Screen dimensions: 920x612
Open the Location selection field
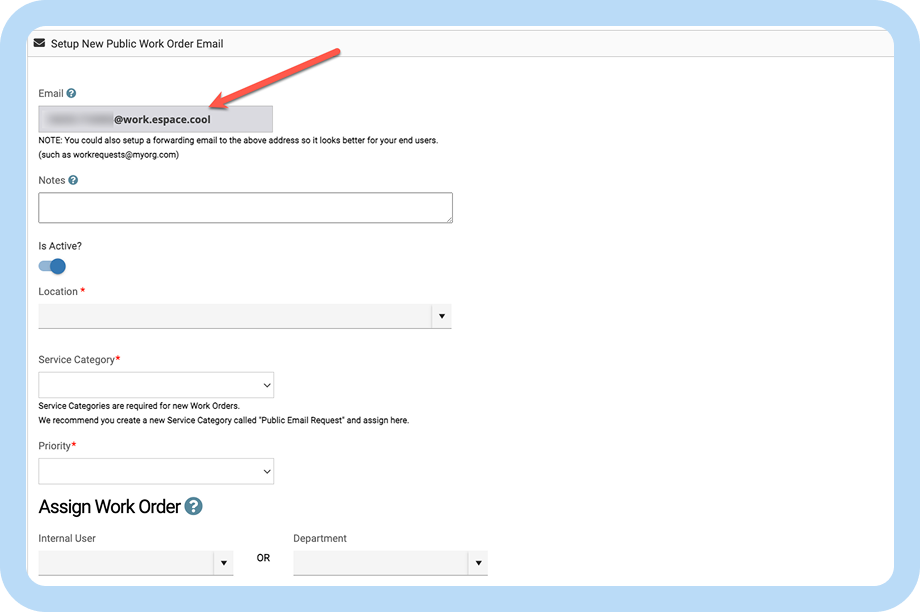point(234,316)
